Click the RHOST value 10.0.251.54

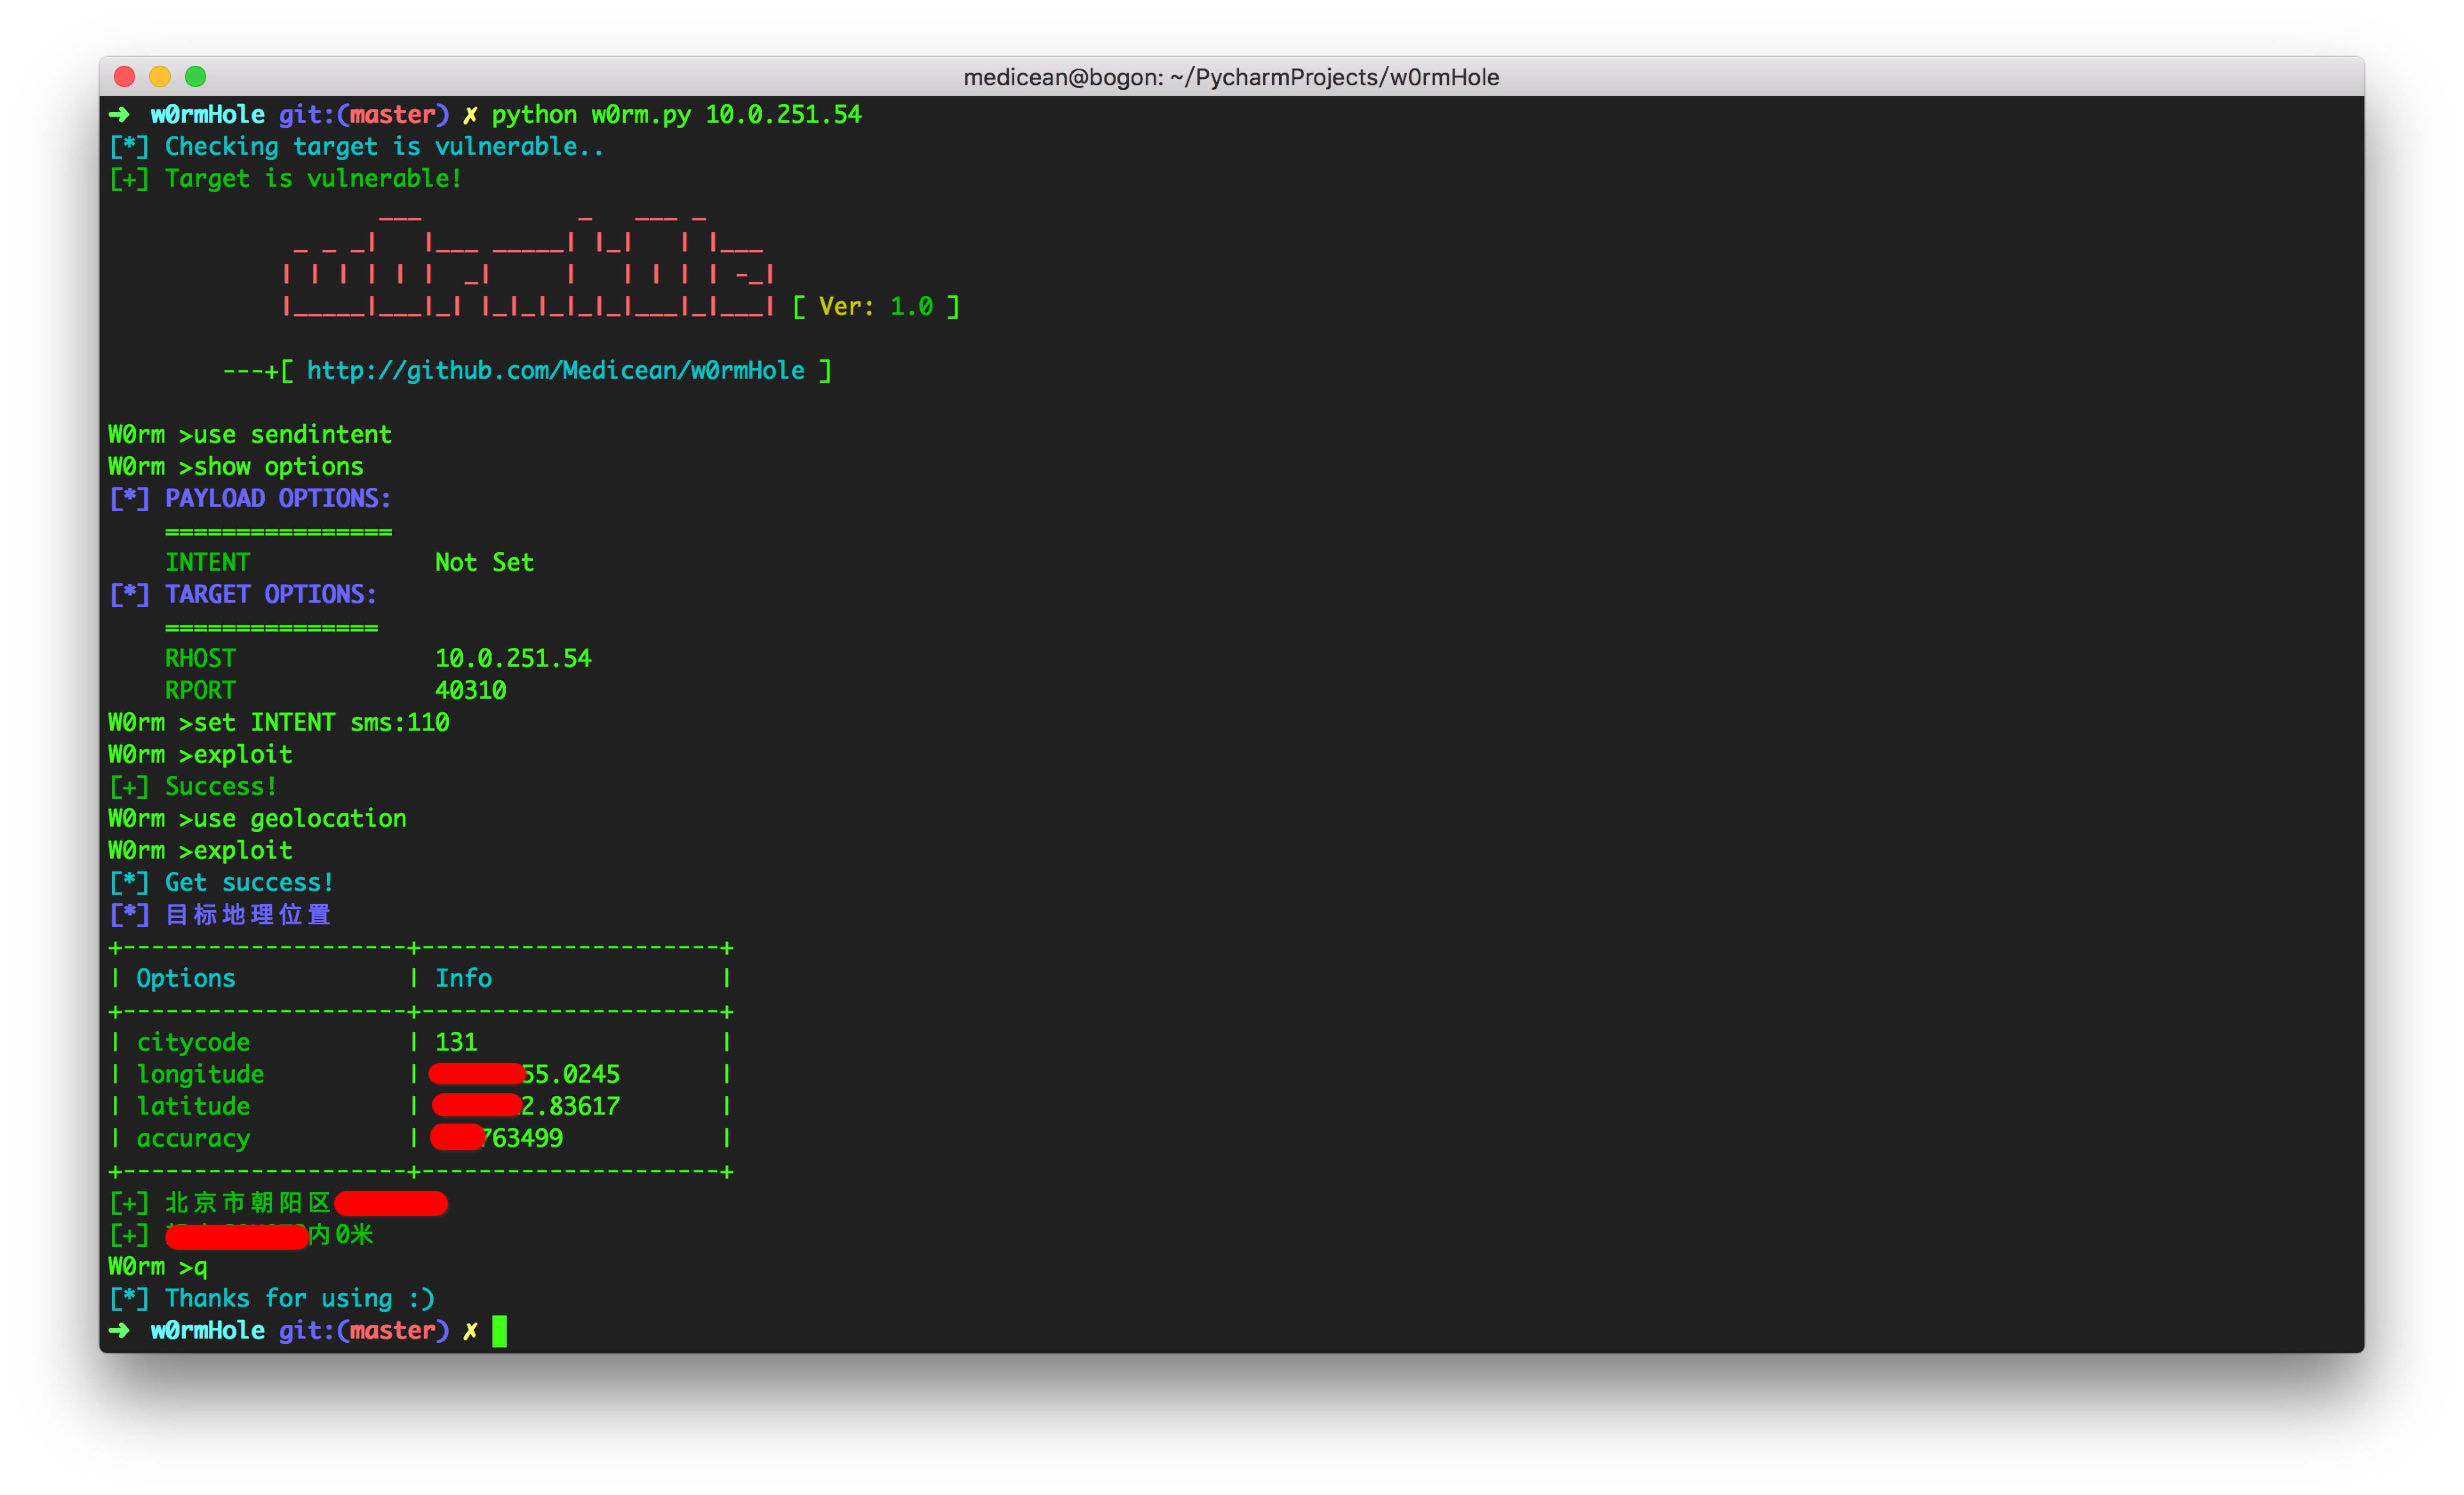[513, 659]
